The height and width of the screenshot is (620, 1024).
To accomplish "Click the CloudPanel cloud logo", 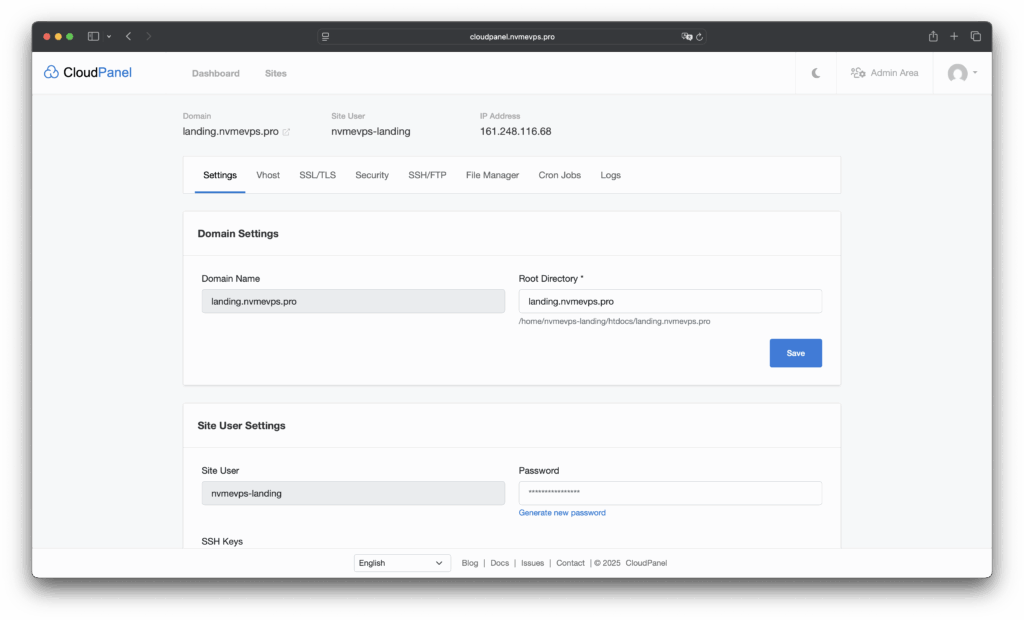I will (51, 72).
